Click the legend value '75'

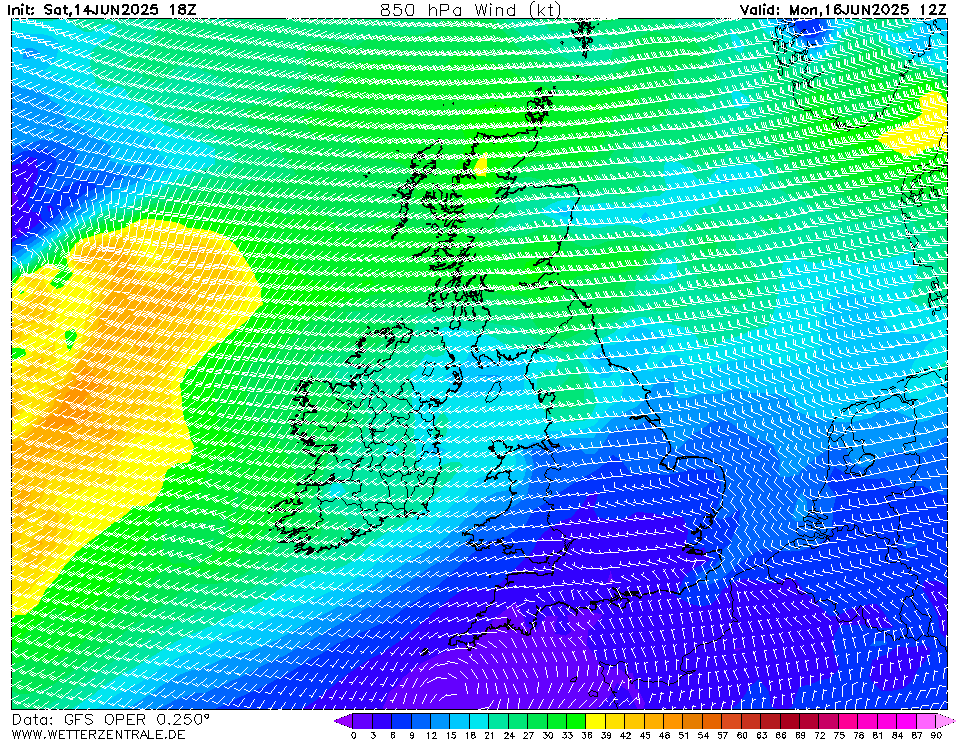(x=839, y=735)
